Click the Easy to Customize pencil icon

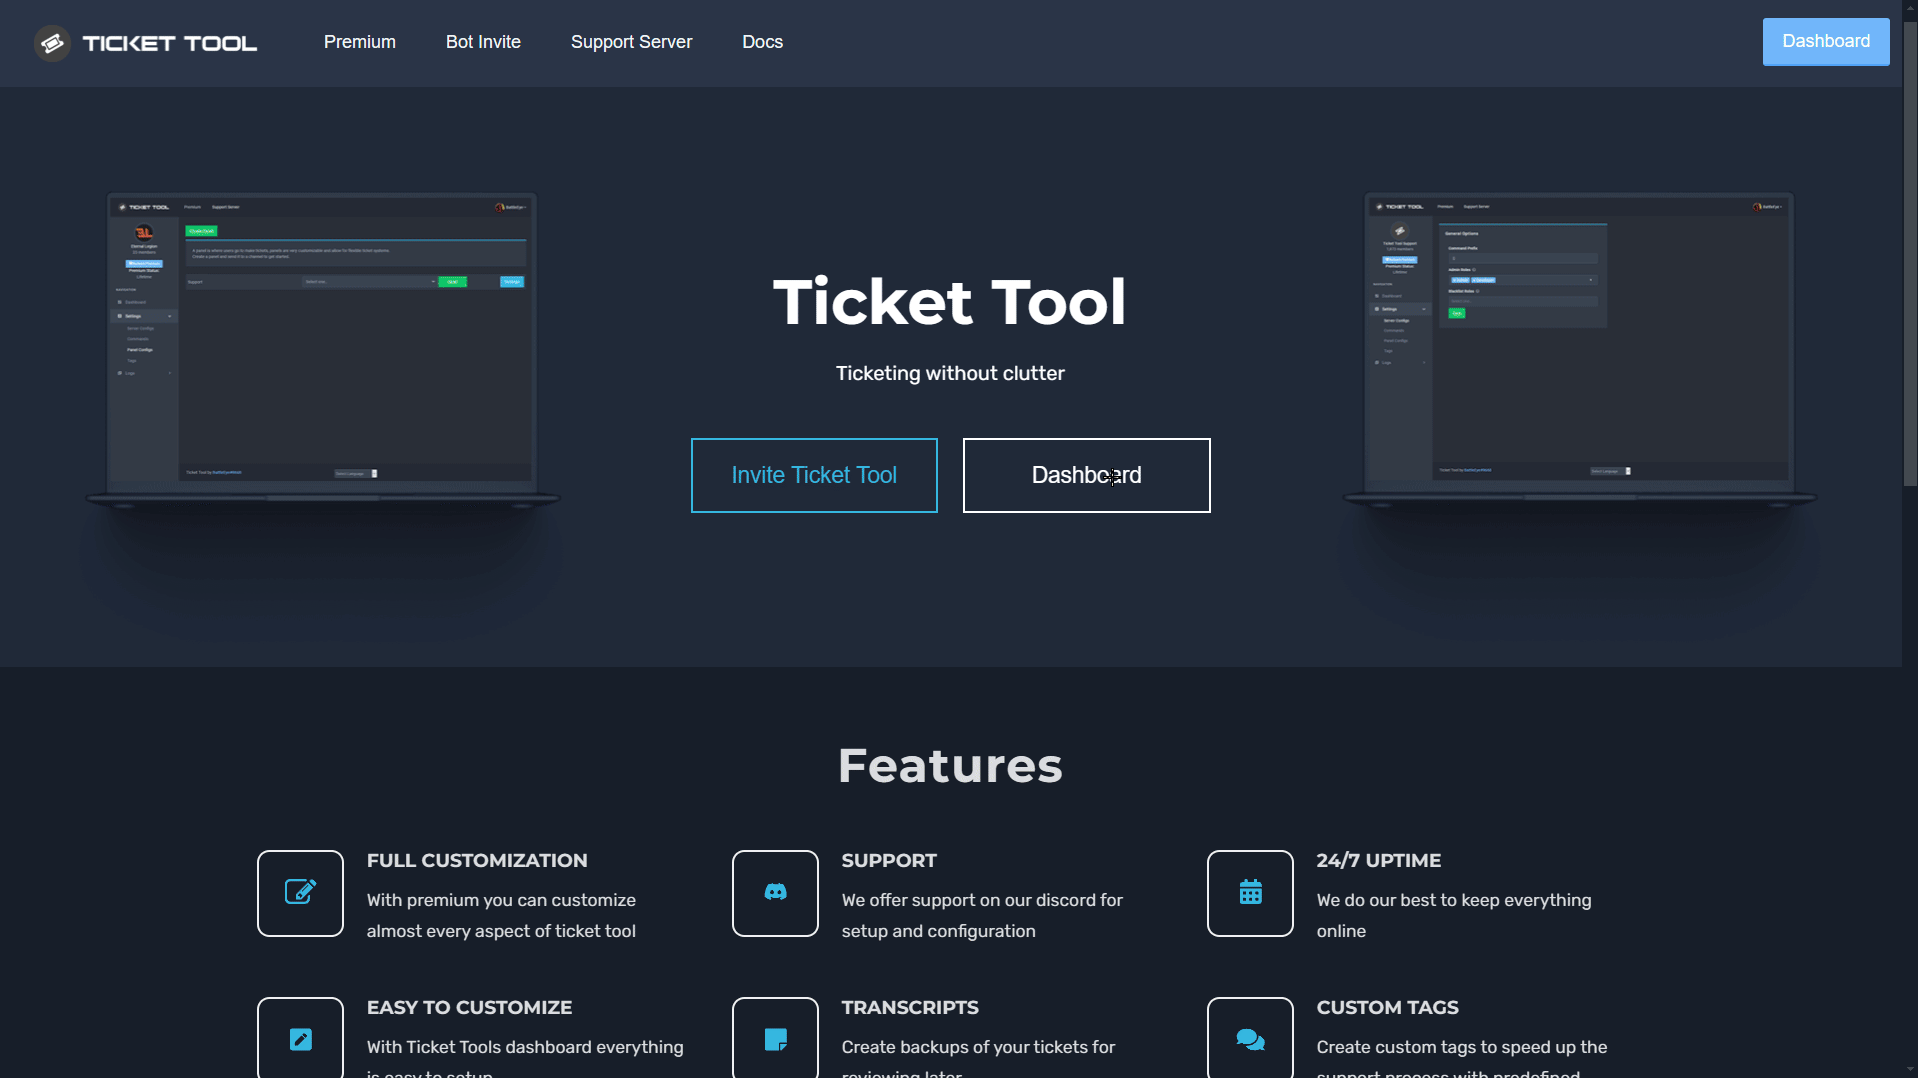pyautogui.click(x=300, y=1038)
